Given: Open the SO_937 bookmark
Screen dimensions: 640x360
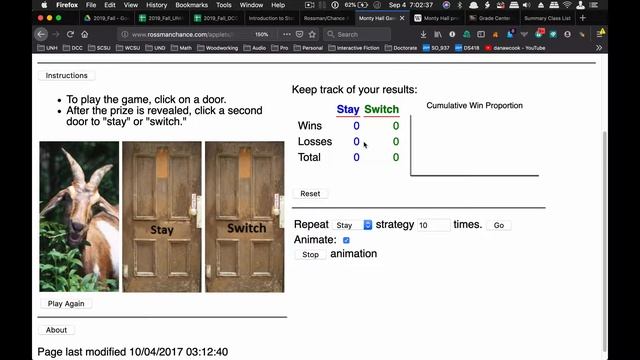Looking at the screenshot, I should [436, 48].
